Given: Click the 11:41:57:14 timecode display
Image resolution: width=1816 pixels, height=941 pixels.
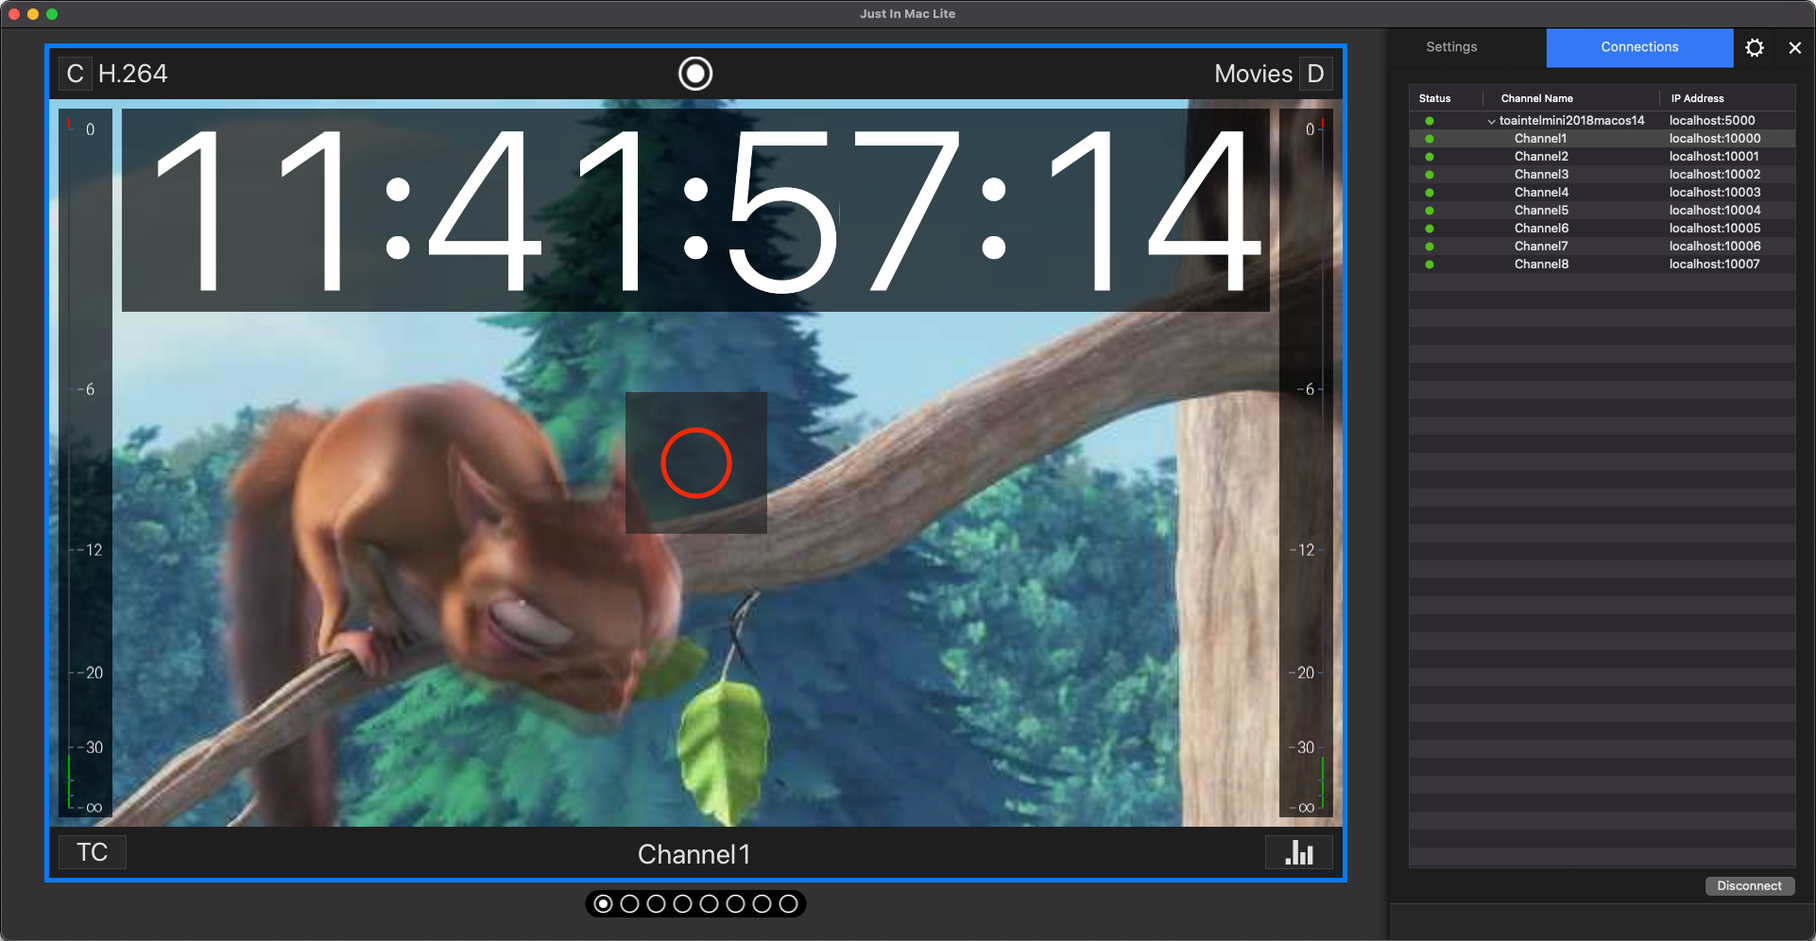Looking at the screenshot, I should 696,210.
